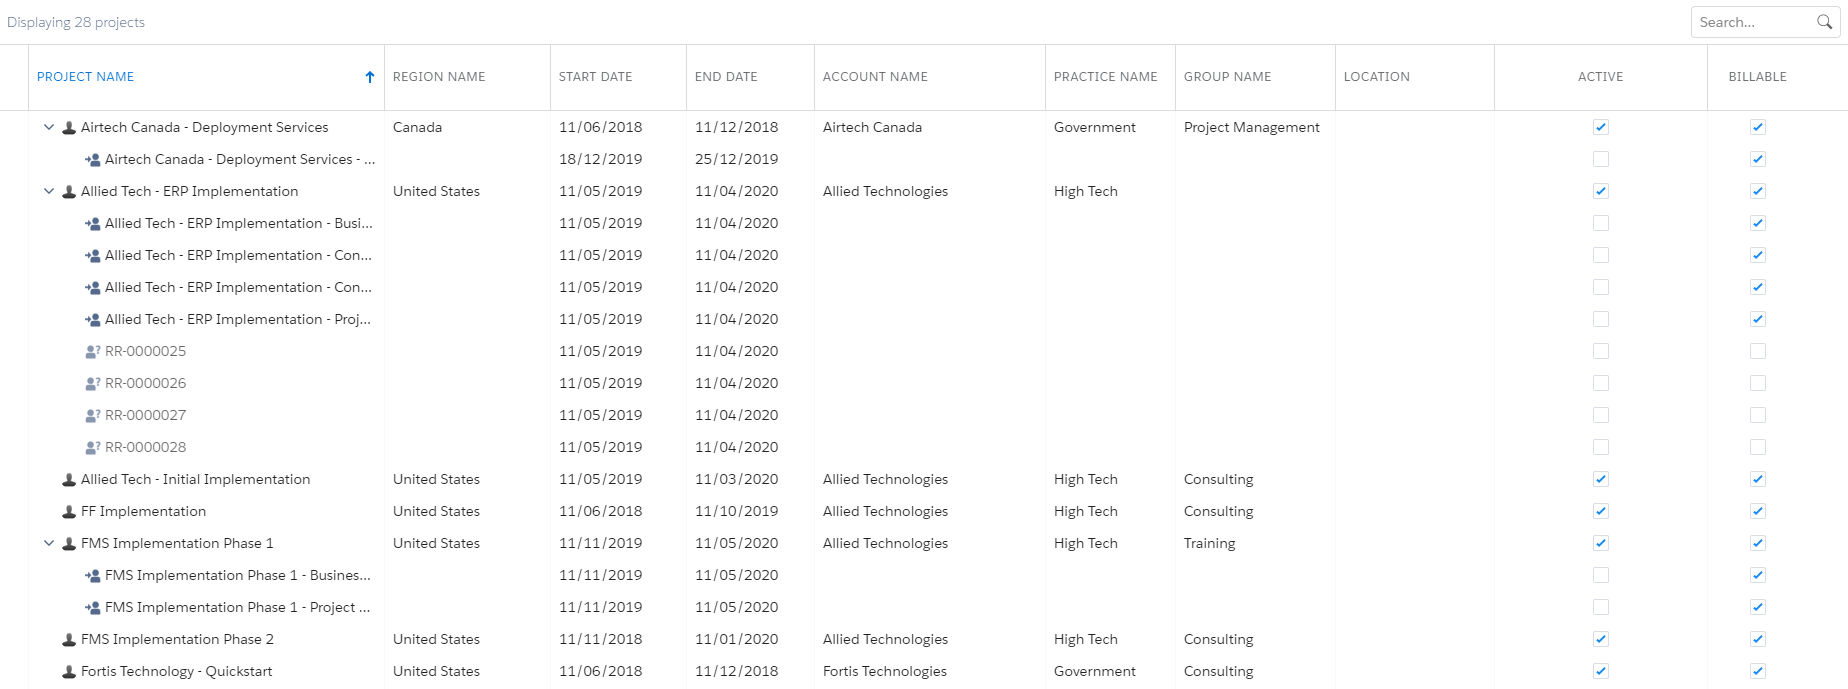Click assignment icon for FMS Phase 1 - Project row
The width and height of the screenshot is (1848, 689).
tap(93, 608)
